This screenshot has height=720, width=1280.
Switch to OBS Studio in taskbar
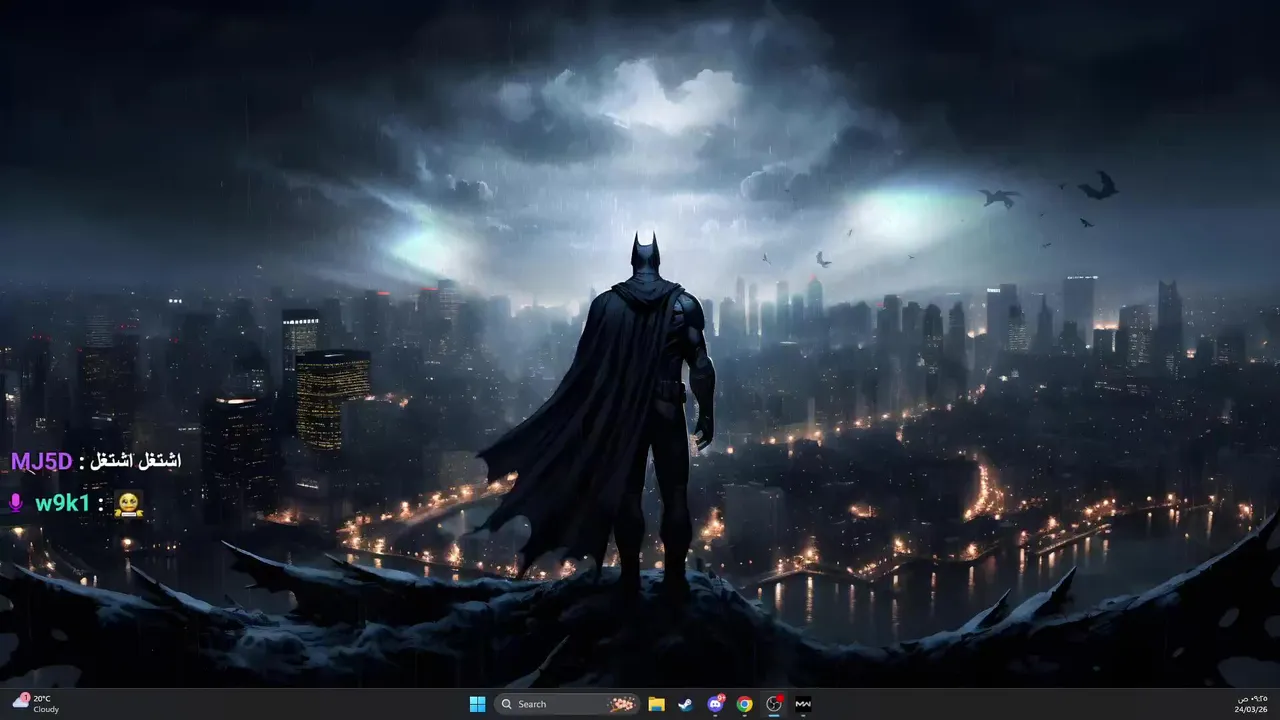pyautogui.click(x=773, y=704)
